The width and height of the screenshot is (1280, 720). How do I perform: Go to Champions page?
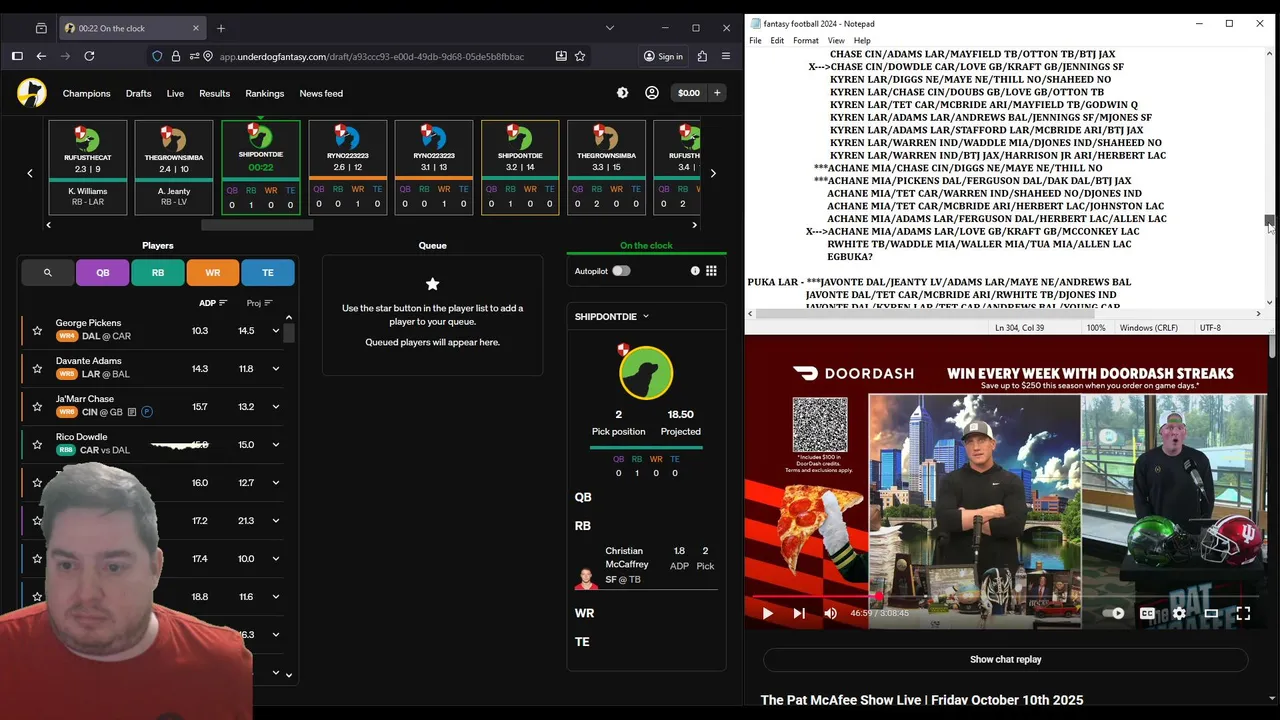pyautogui.click(x=87, y=93)
